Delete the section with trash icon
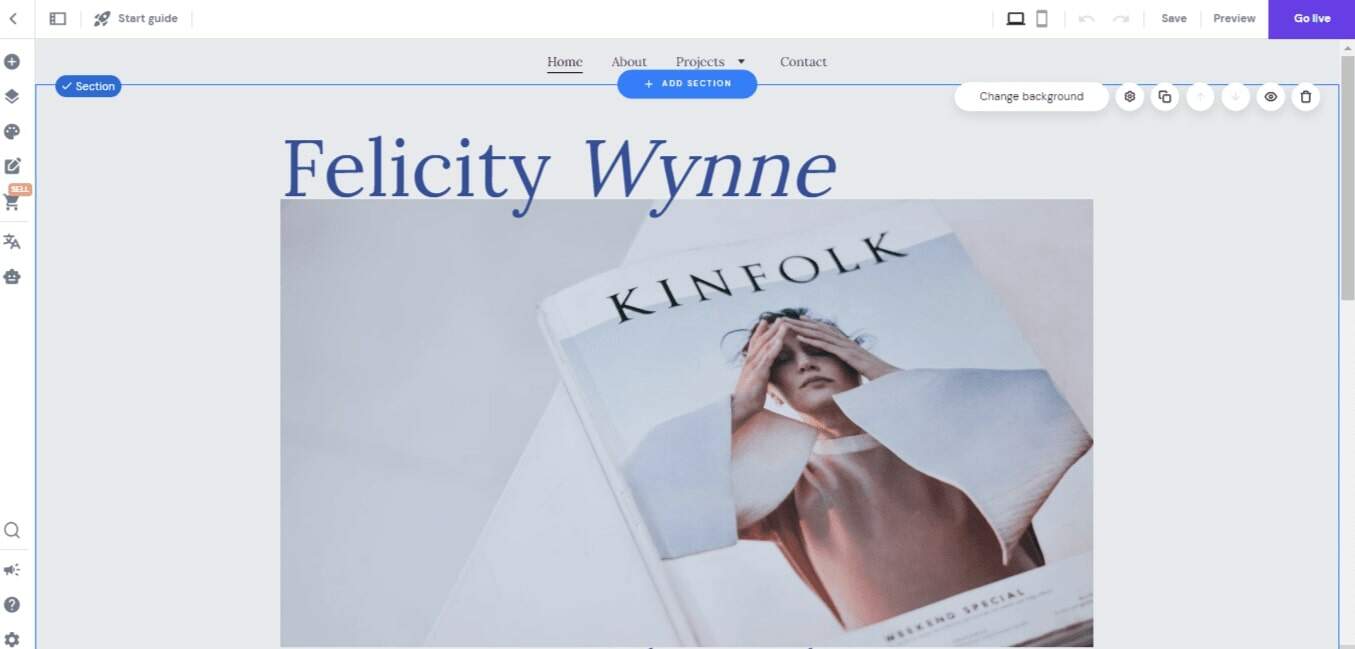 pyautogui.click(x=1306, y=97)
